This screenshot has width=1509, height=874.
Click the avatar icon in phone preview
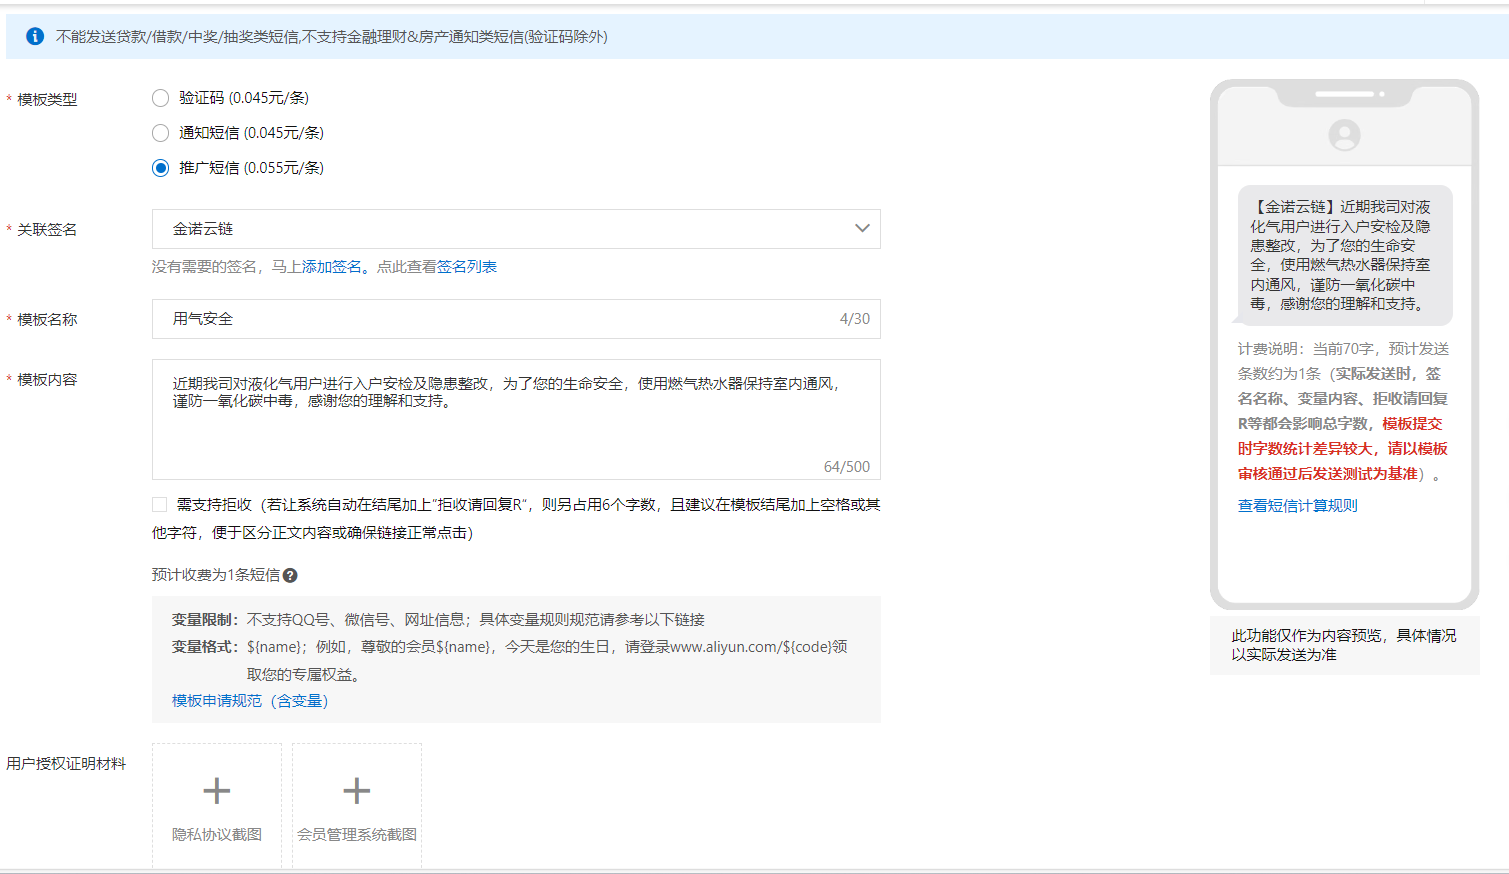[x=1344, y=135]
